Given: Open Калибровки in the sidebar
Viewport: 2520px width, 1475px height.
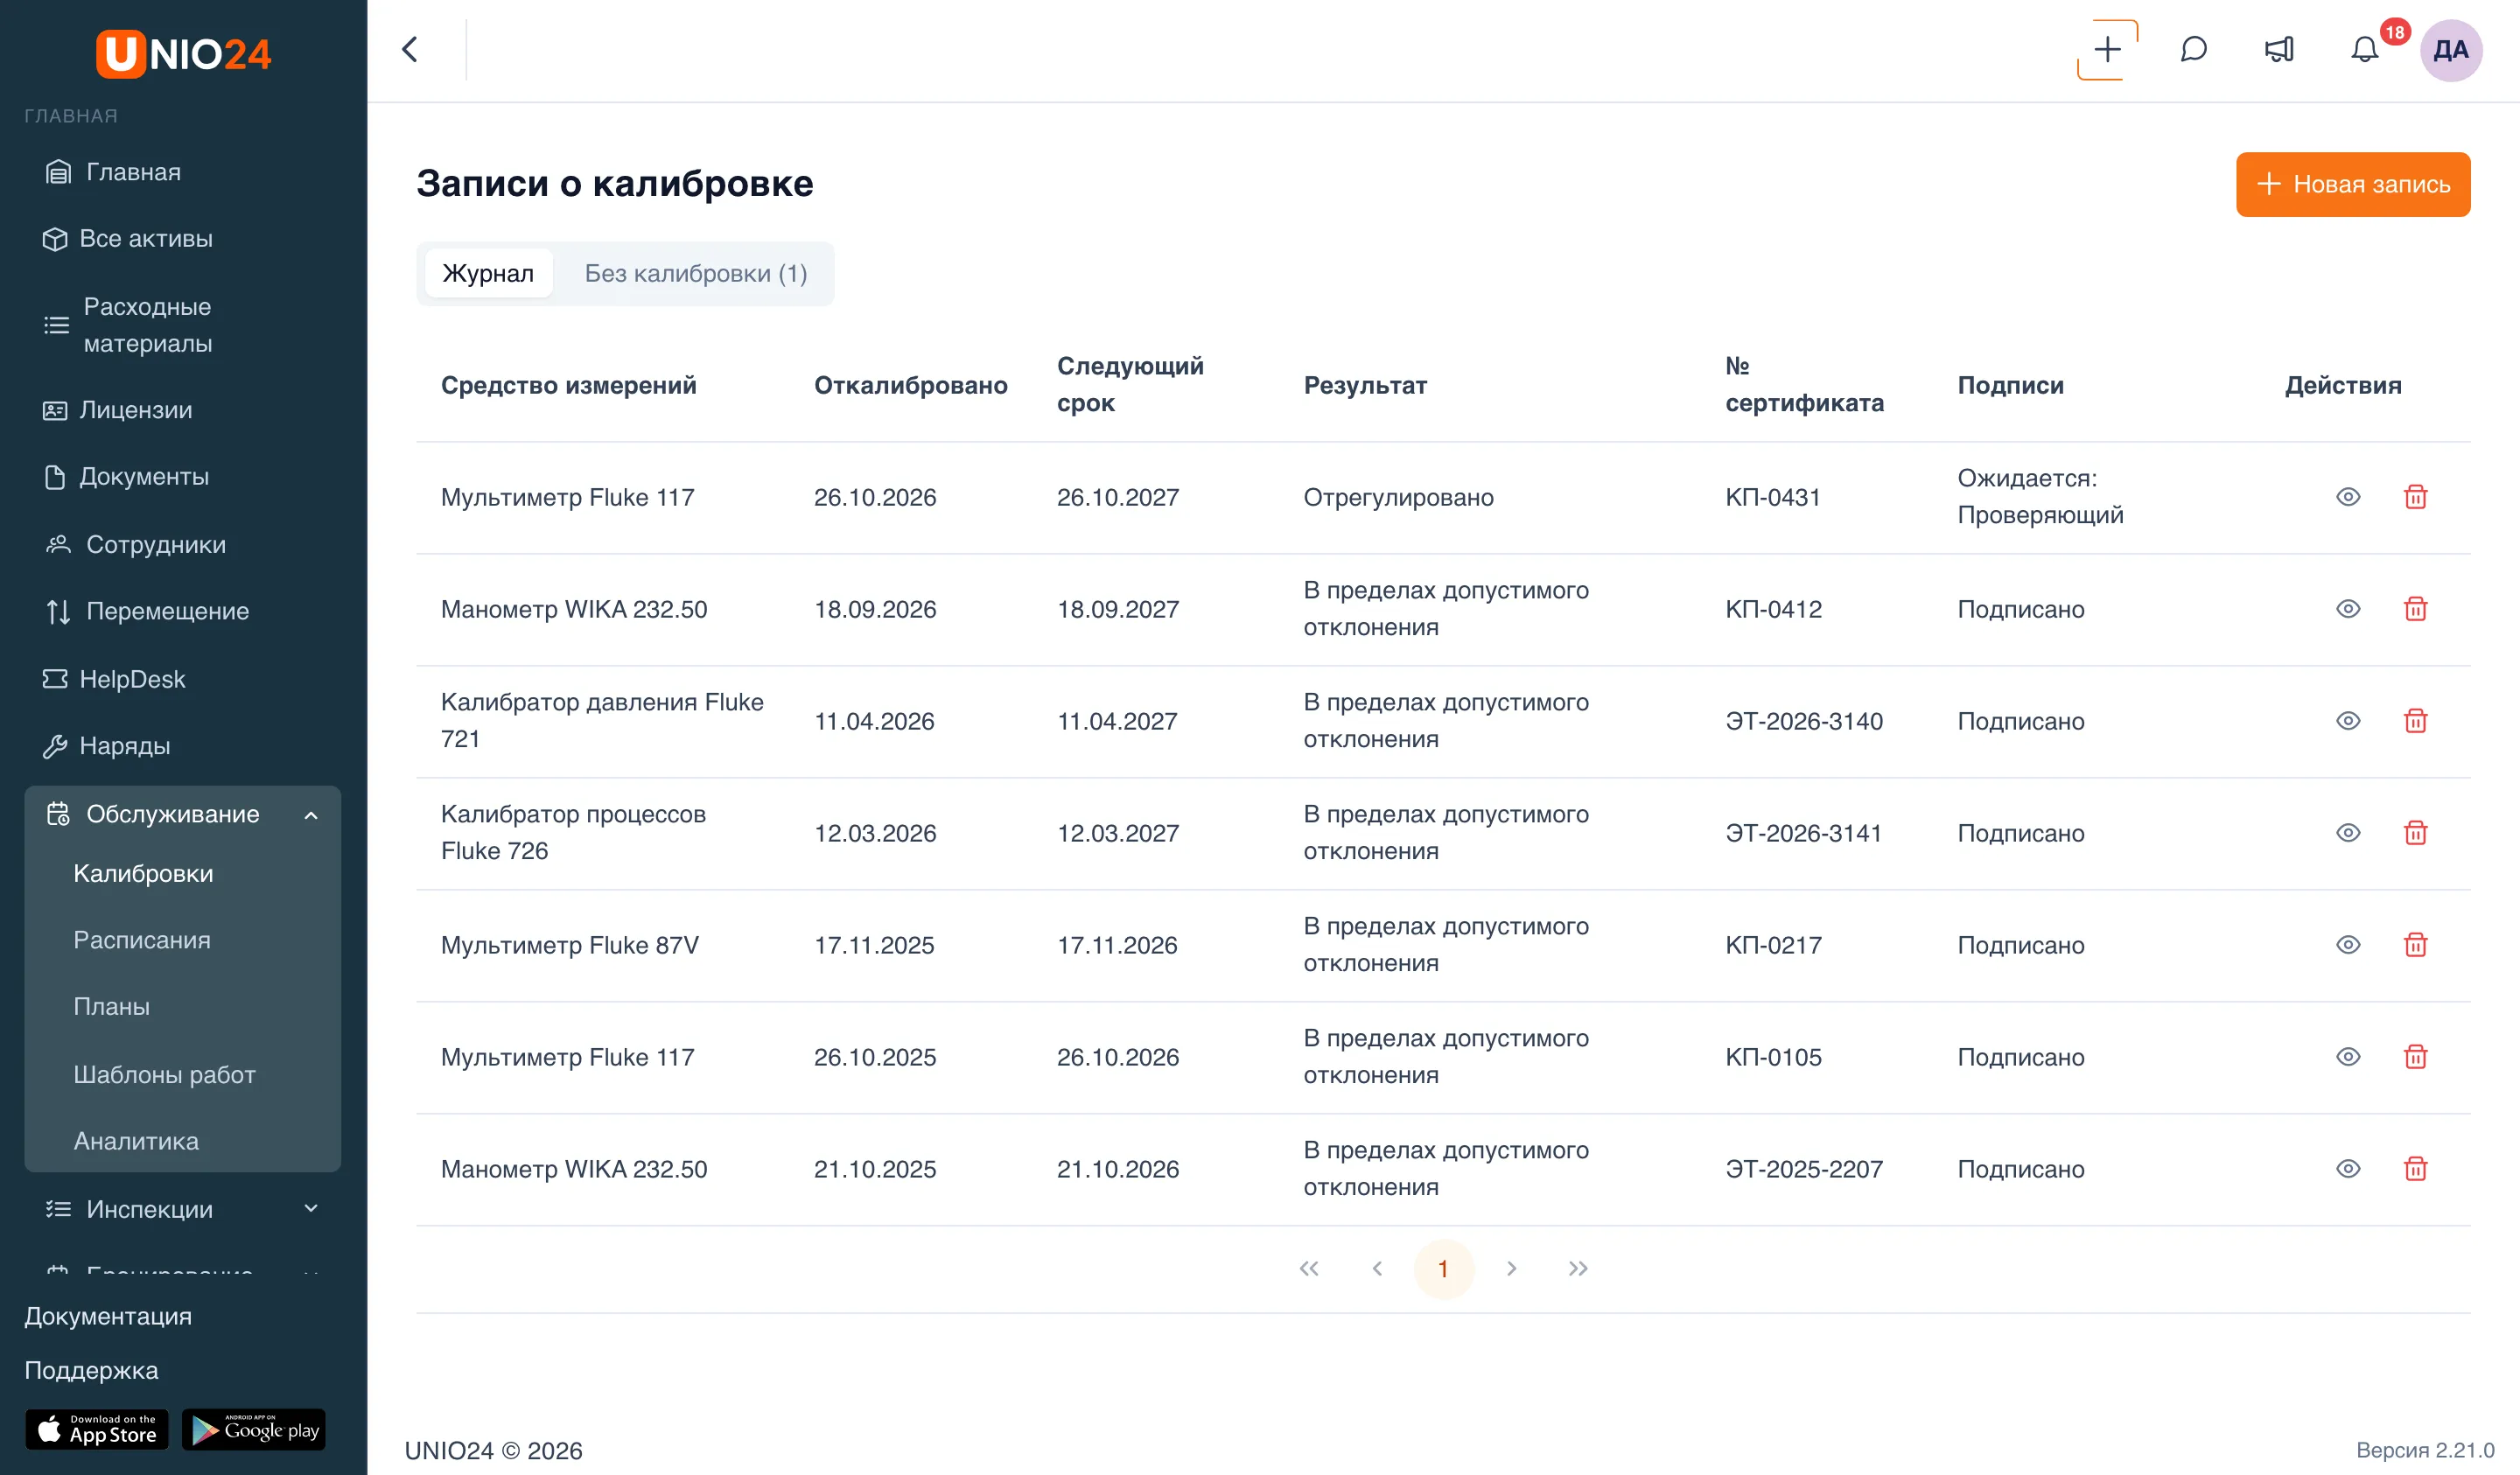Looking at the screenshot, I should 143,873.
